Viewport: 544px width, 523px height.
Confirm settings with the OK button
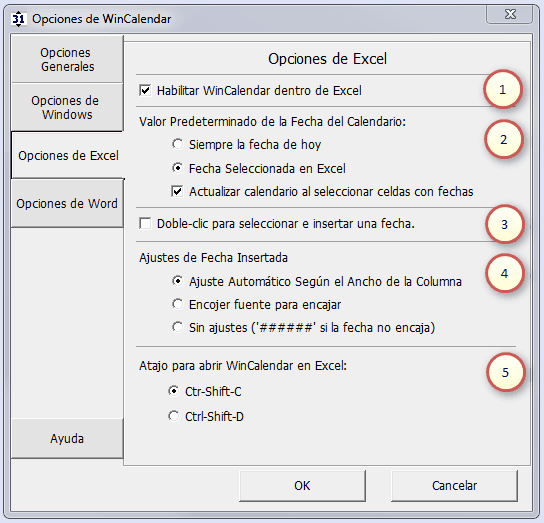302,486
